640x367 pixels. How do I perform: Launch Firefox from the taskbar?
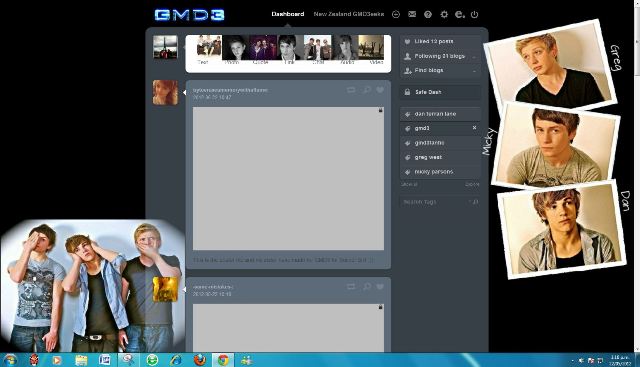[x=200, y=360]
